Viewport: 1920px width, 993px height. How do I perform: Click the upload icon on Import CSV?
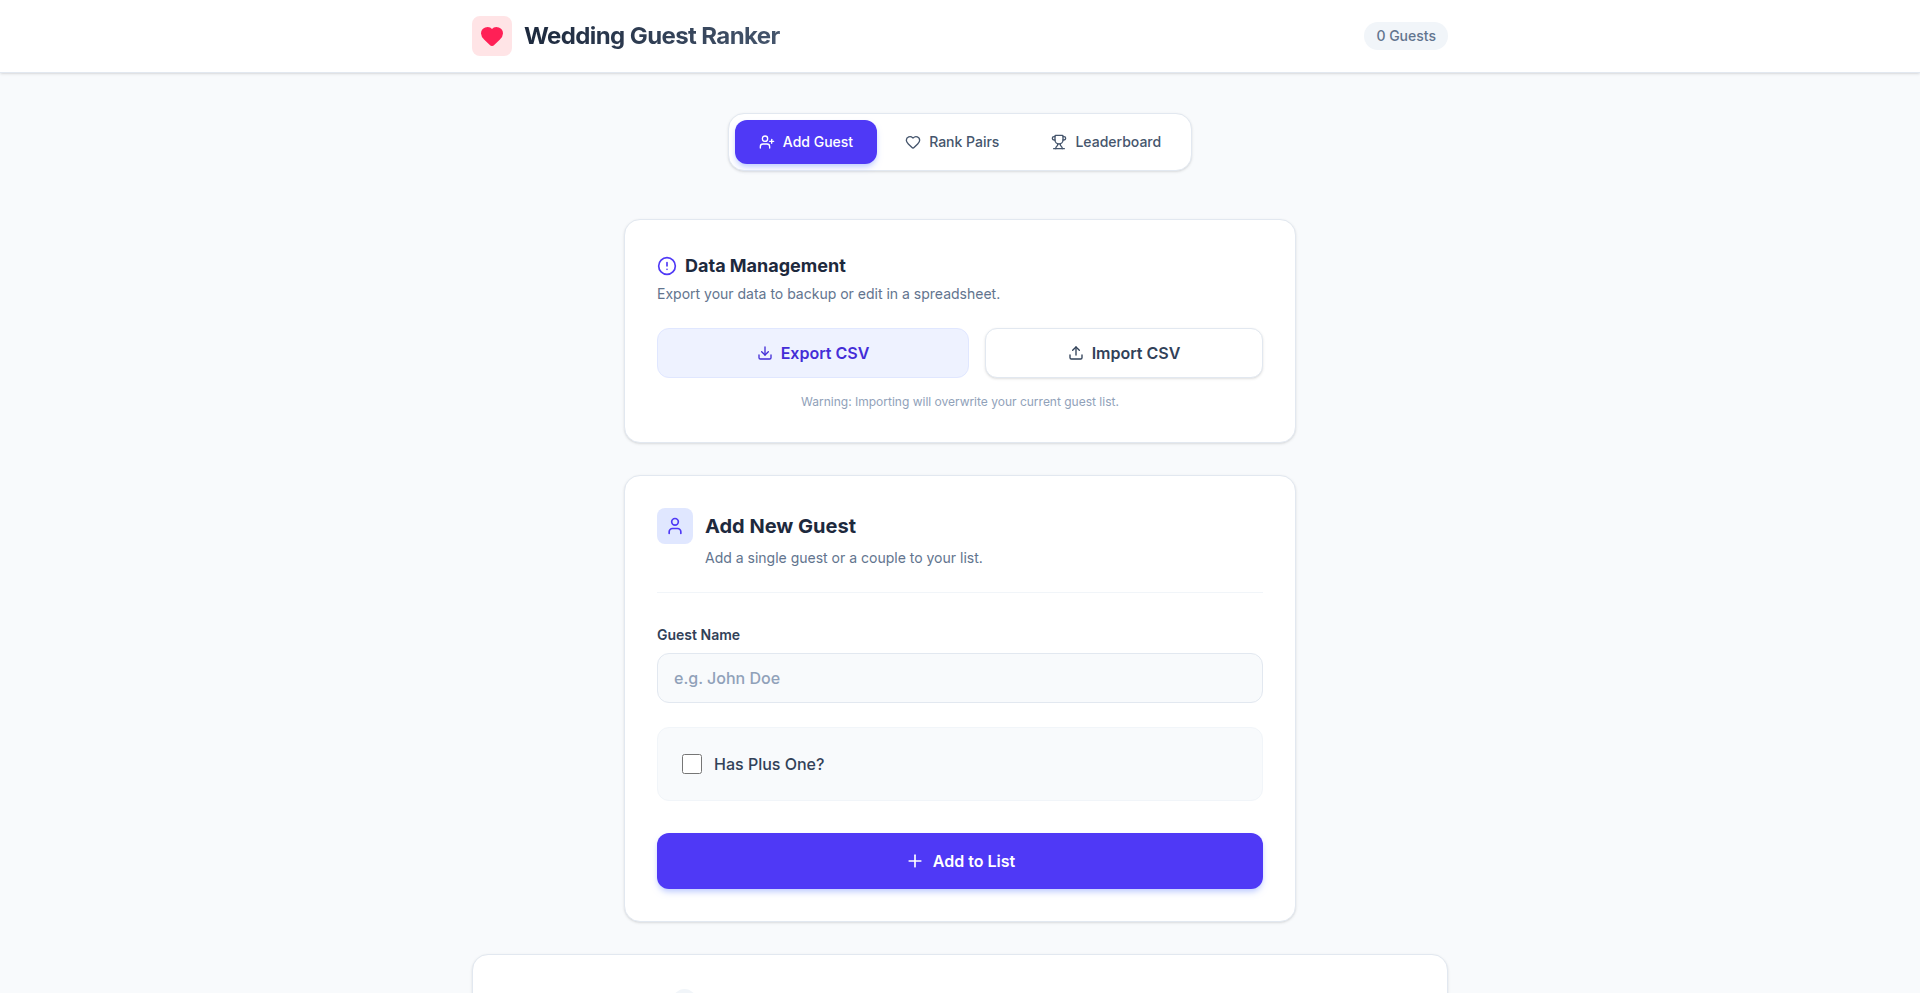pos(1076,353)
